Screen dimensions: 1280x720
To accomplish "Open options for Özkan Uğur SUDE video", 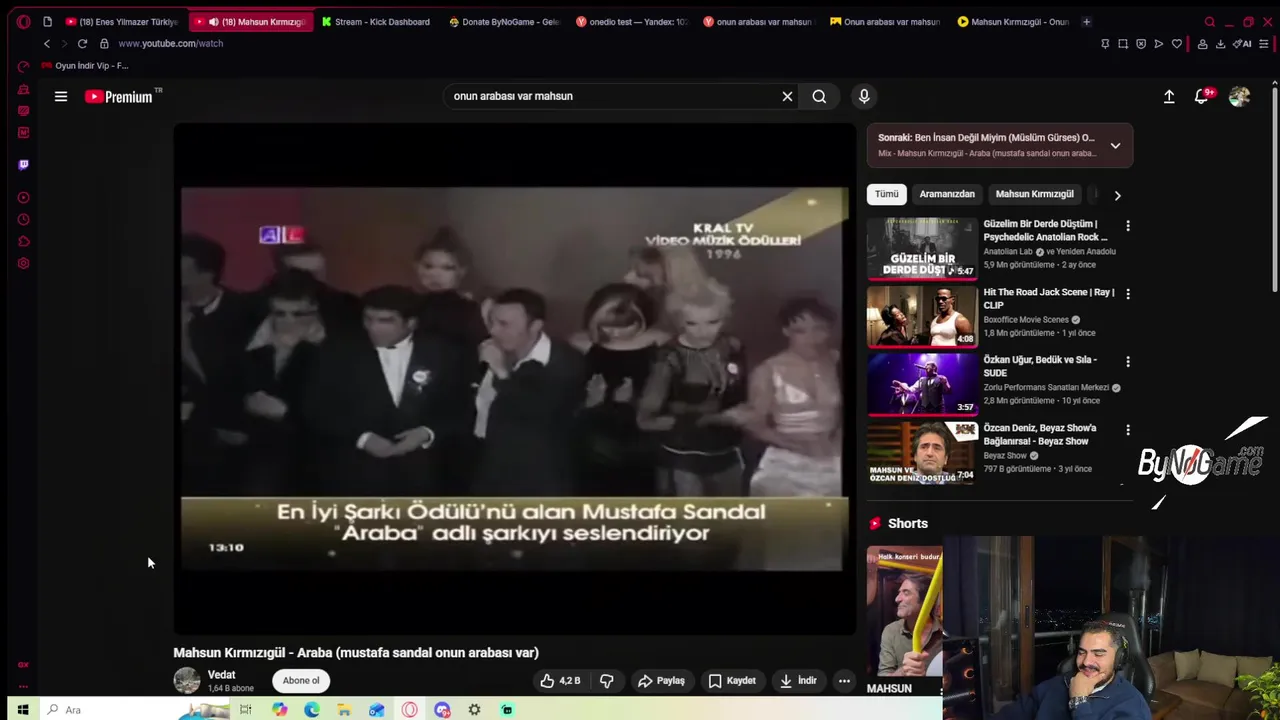I will pos(1127,362).
